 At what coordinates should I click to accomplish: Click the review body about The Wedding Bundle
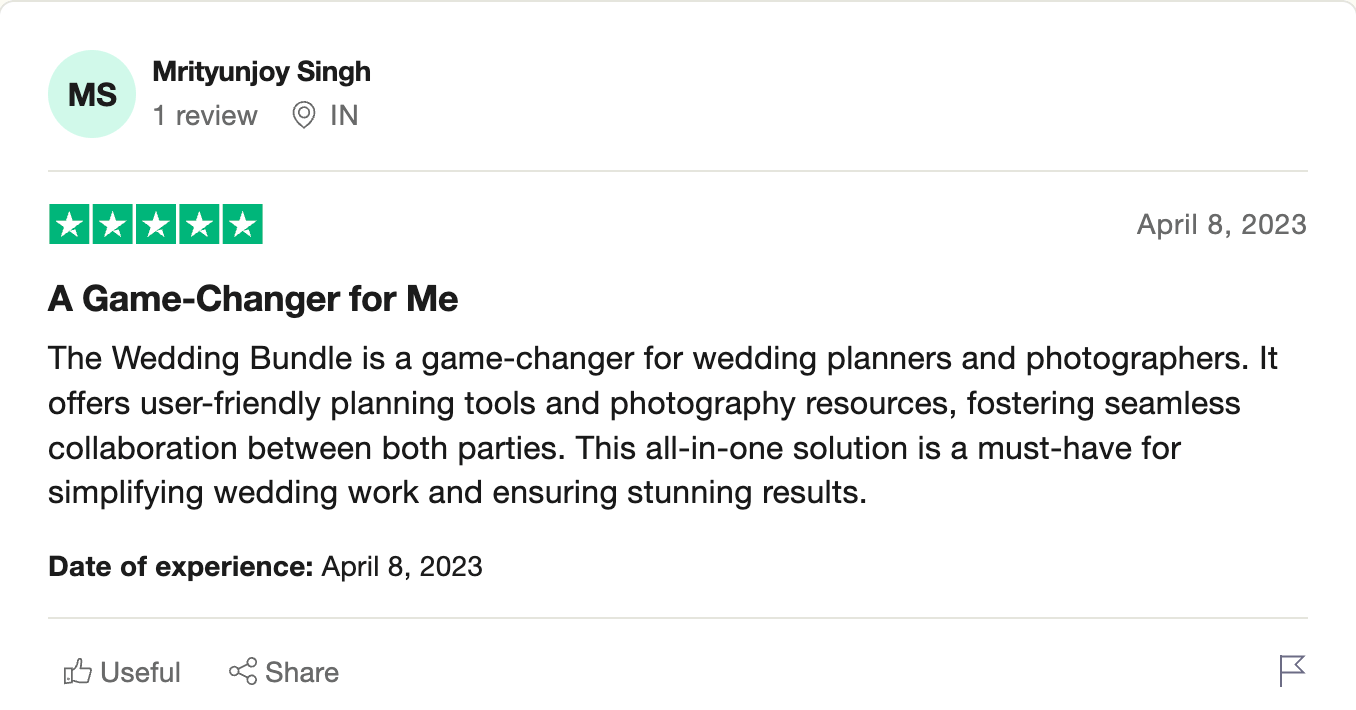(662, 425)
